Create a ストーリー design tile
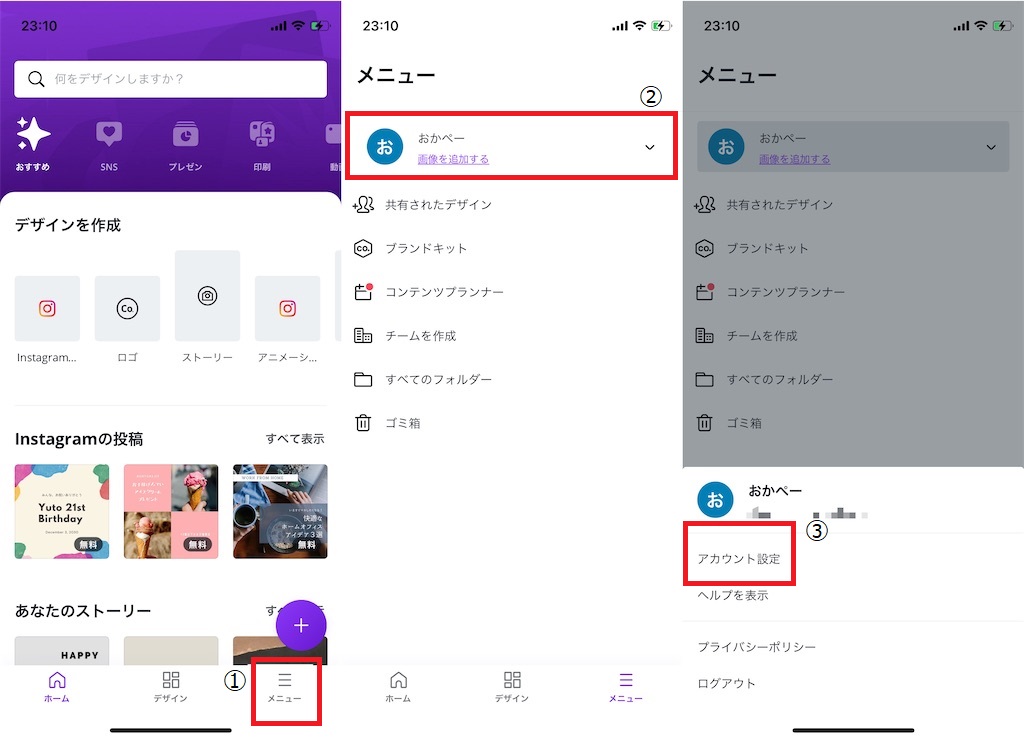 click(x=207, y=296)
